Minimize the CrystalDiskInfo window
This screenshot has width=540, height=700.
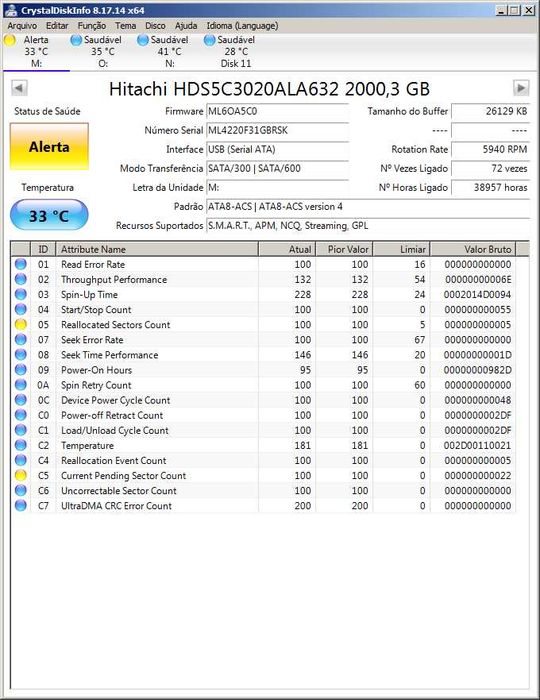click(501, 10)
